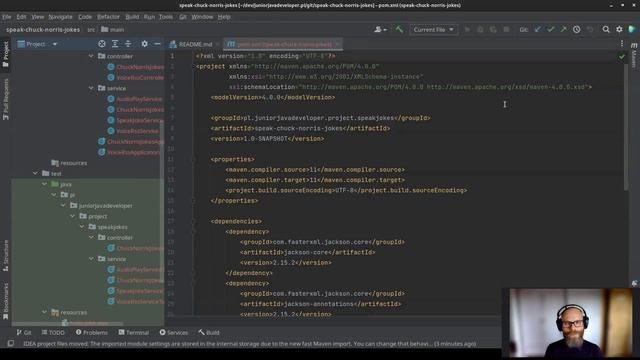This screenshot has height=360, width=640.
Task: Open IDE settings gear in top toolbar
Action: point(619,29)
